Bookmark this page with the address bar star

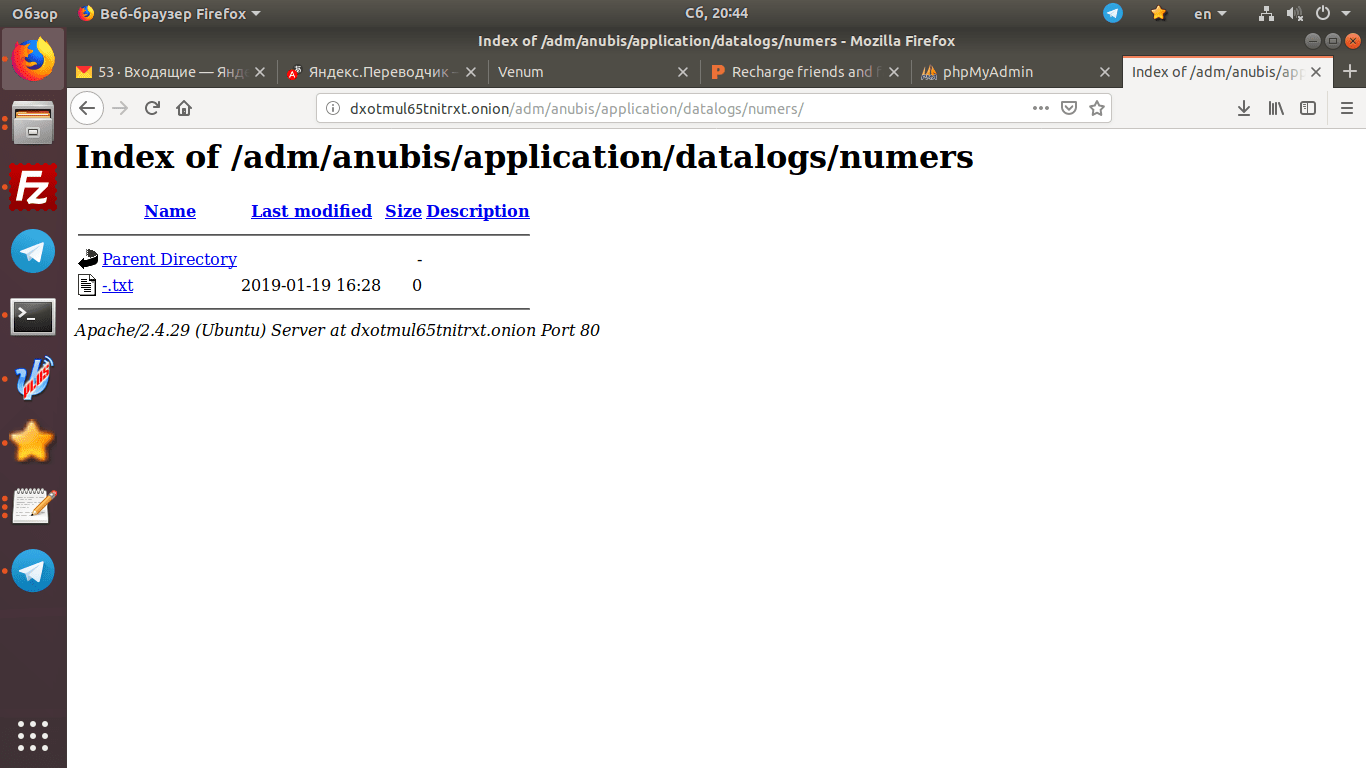pyautogui.click(x=1097, y=108)
